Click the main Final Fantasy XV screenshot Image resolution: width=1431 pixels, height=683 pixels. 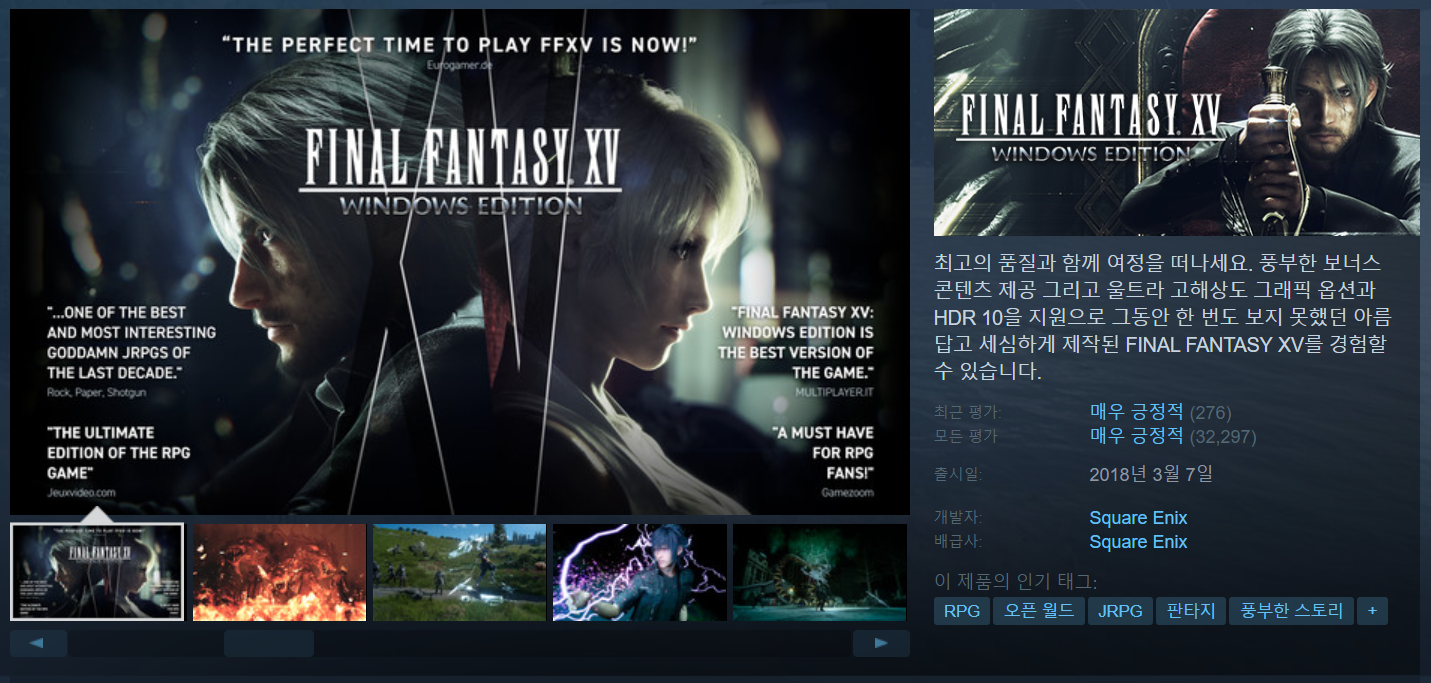point(460,262)
